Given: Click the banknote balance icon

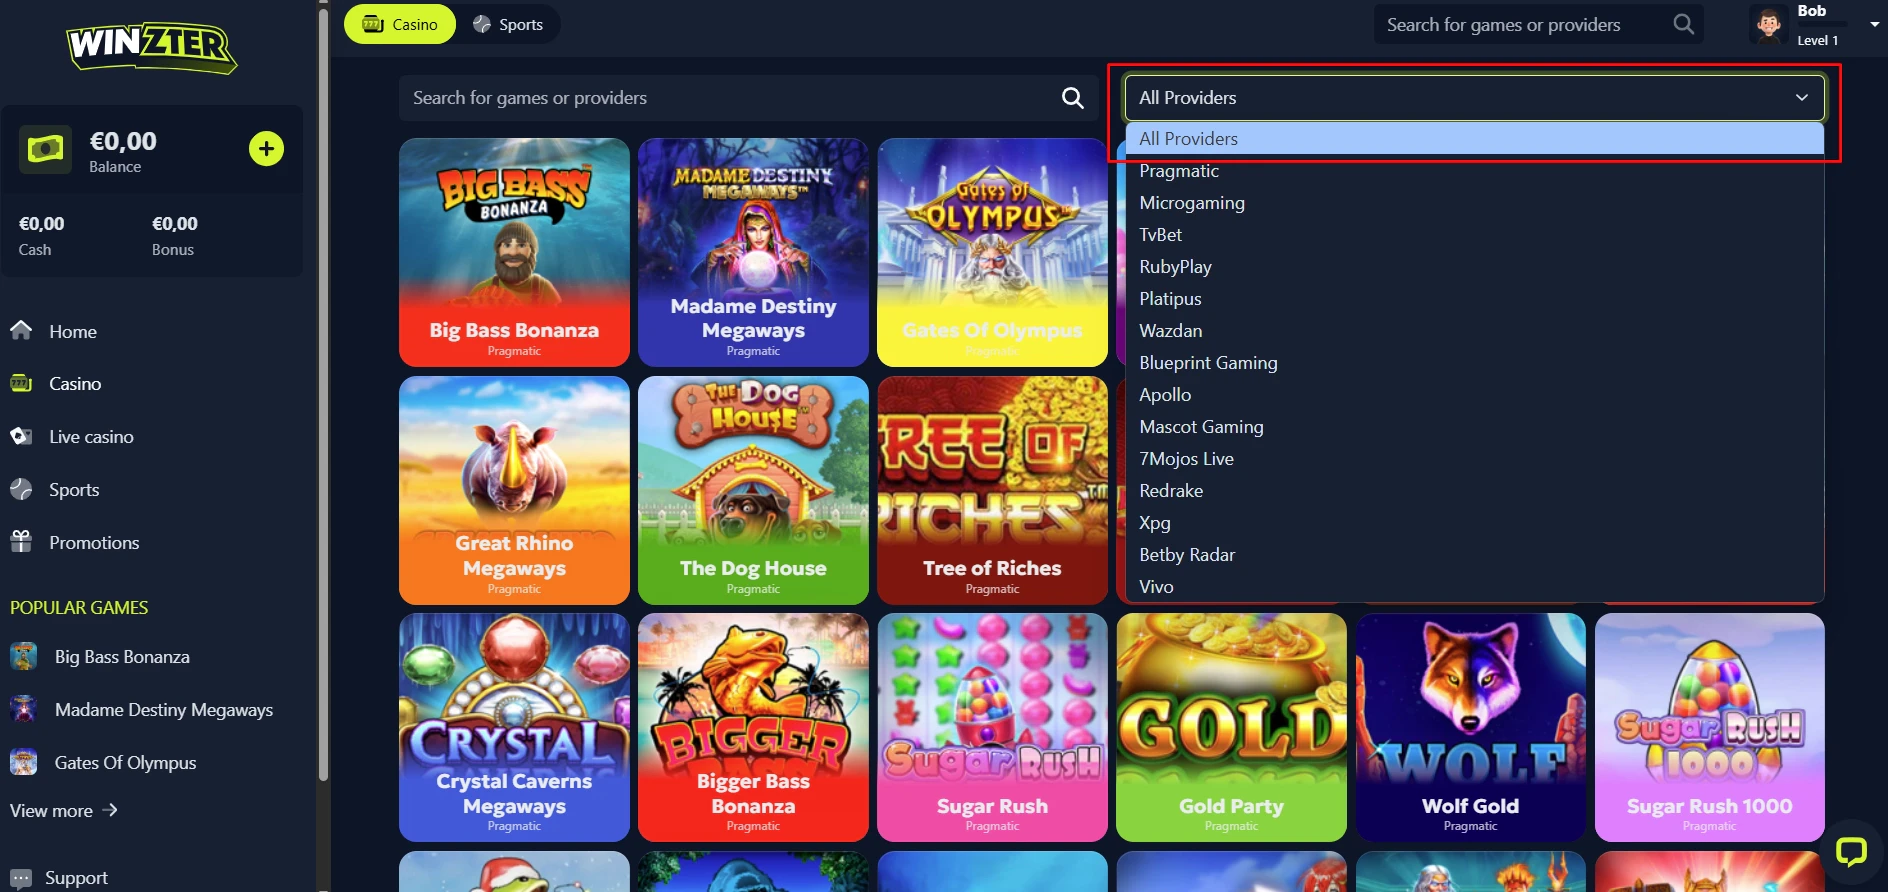Looking at the screenshot, I should click(x=46, y=150).
